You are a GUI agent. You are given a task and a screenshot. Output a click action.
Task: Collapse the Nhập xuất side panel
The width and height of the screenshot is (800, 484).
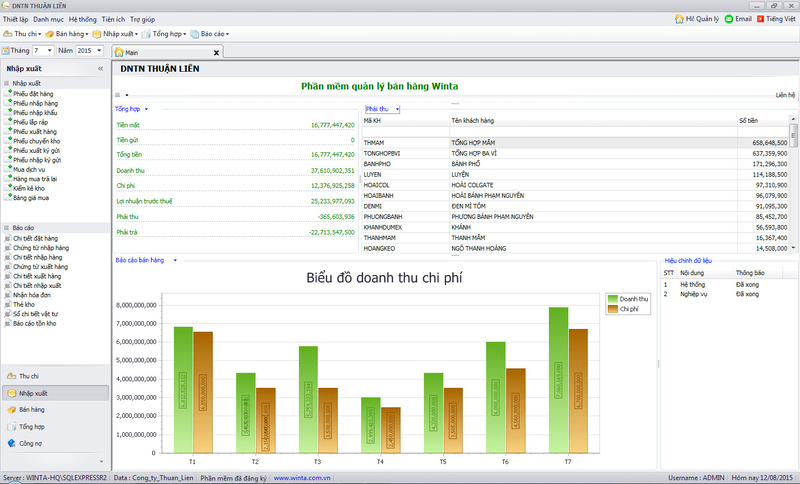click(x=101, y=68)
